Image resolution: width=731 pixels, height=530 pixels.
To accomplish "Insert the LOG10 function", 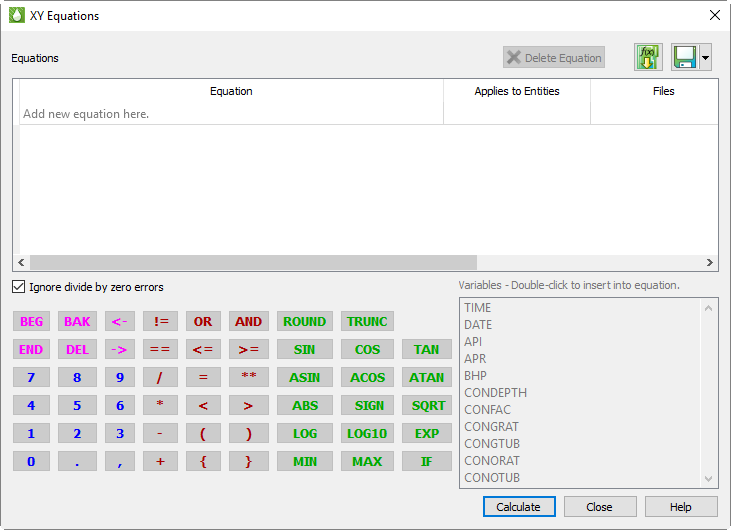I will [367, 434].
